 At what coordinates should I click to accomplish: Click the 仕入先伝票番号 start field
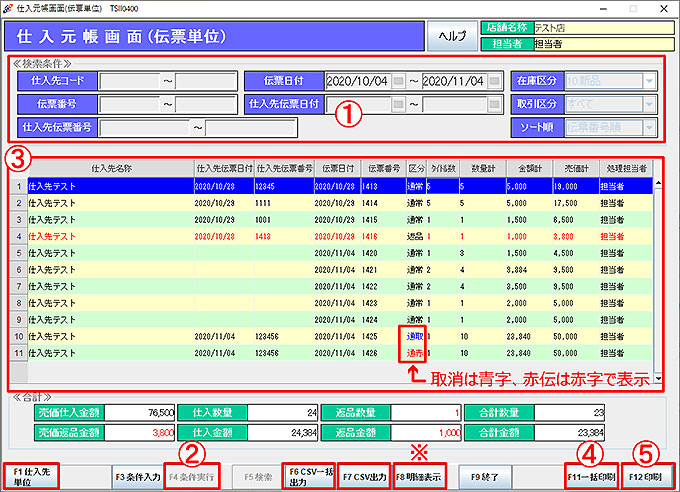coord(144,128)
